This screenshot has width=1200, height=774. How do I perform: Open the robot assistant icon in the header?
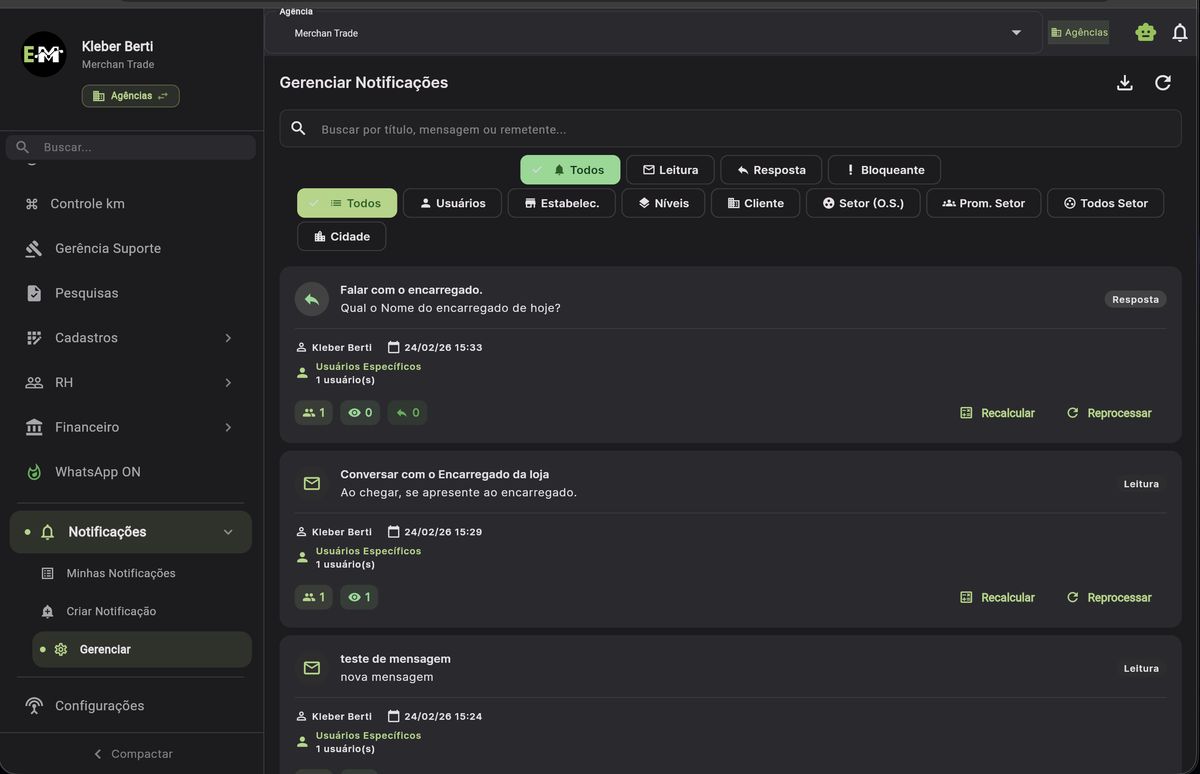[x=1145, y=31]
